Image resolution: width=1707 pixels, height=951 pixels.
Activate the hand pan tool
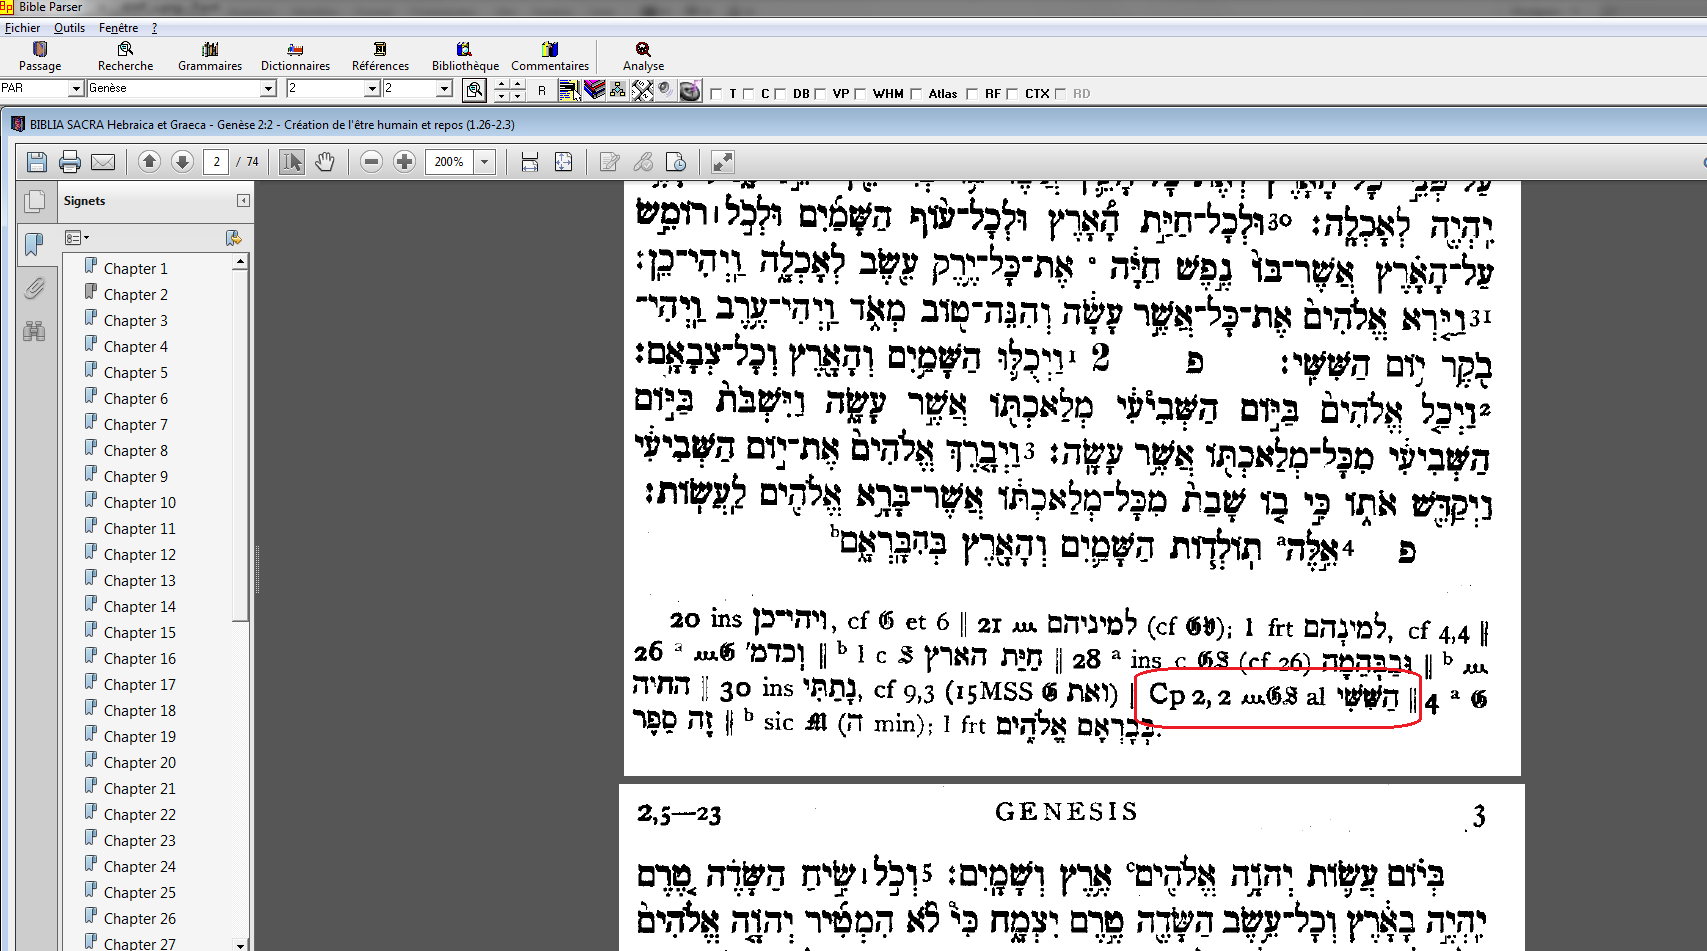click(x=325, y=162)
